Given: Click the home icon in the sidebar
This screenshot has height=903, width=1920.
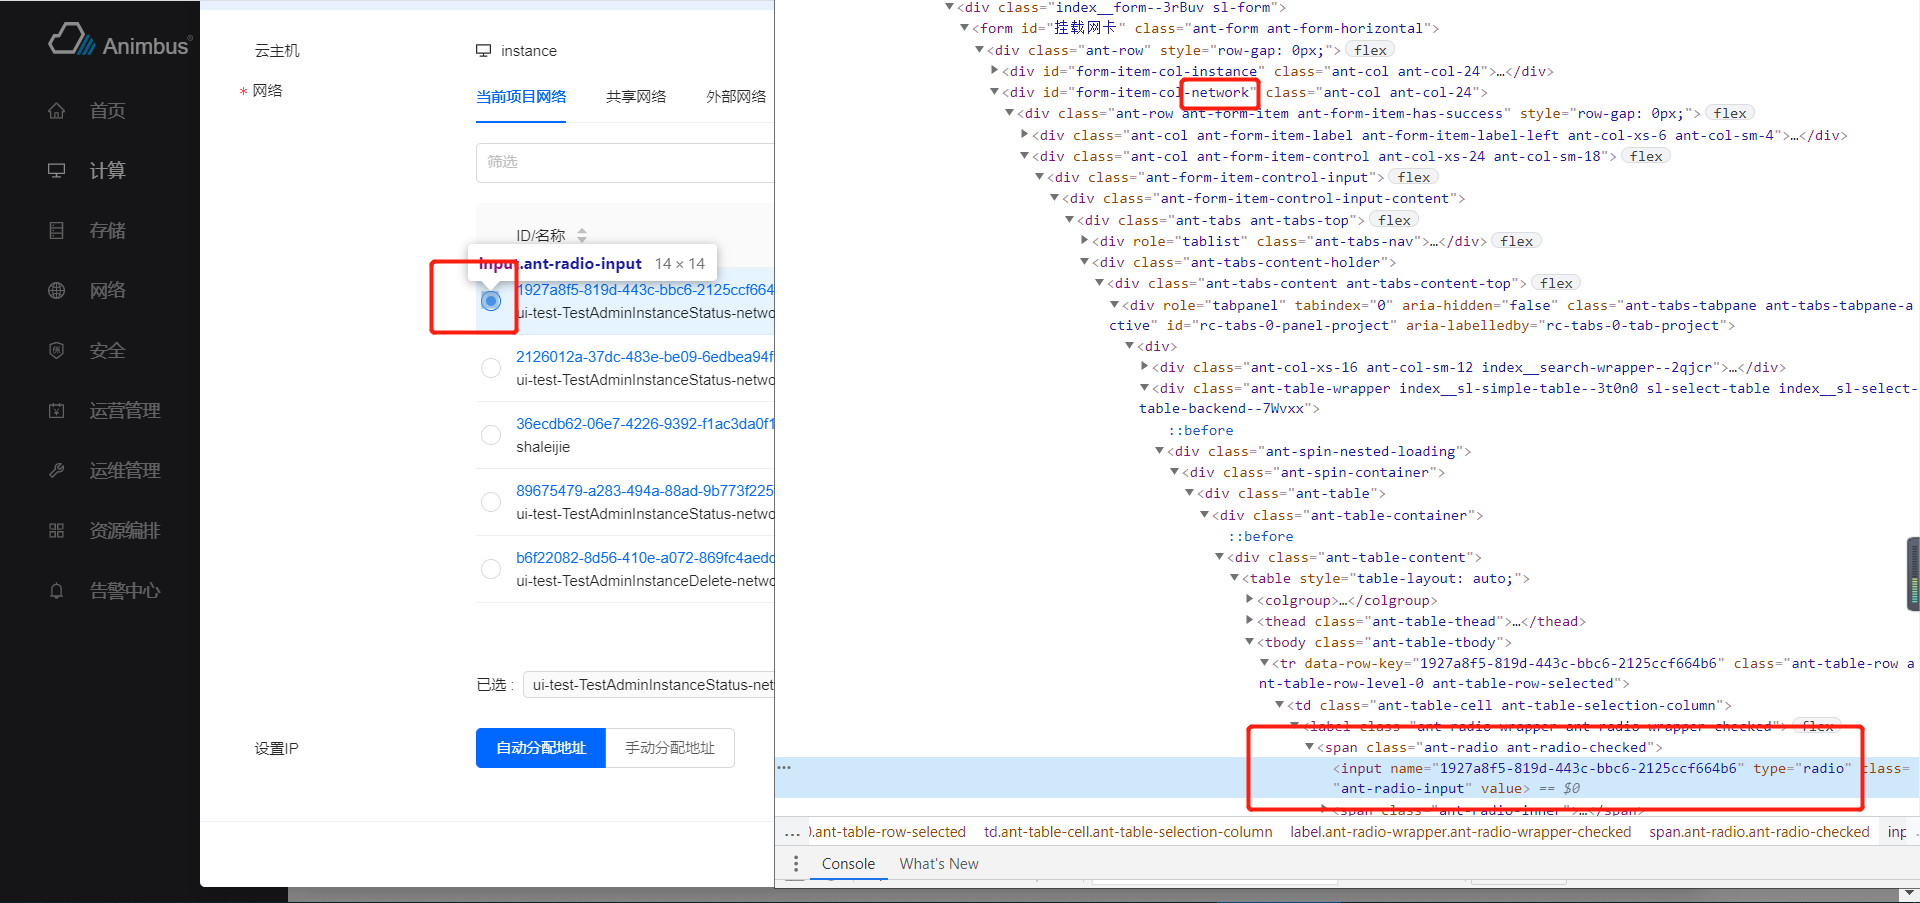Looking at the screenshot, I should pyautogui.click(x=57, y=111).
